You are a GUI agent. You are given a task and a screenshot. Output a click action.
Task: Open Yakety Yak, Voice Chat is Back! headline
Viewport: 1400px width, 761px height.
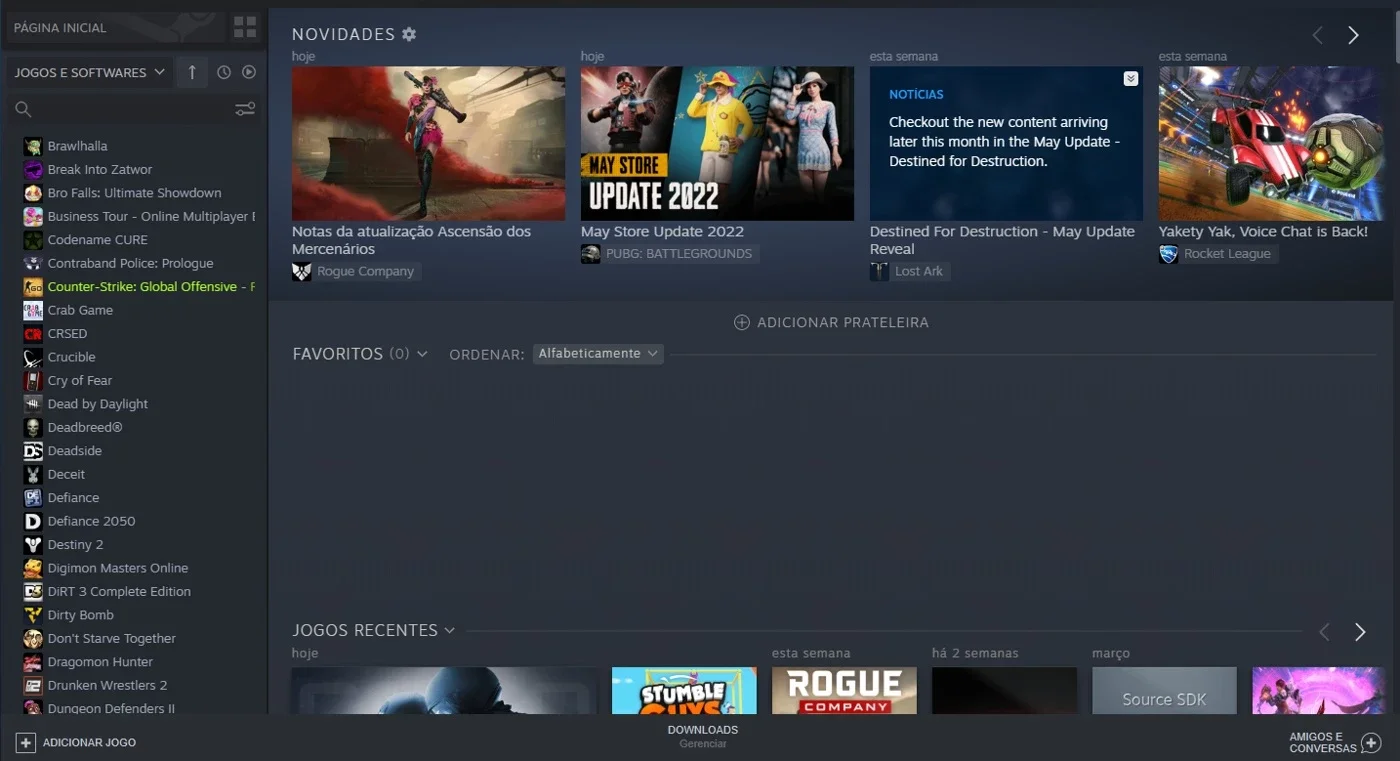point(1263,231)
